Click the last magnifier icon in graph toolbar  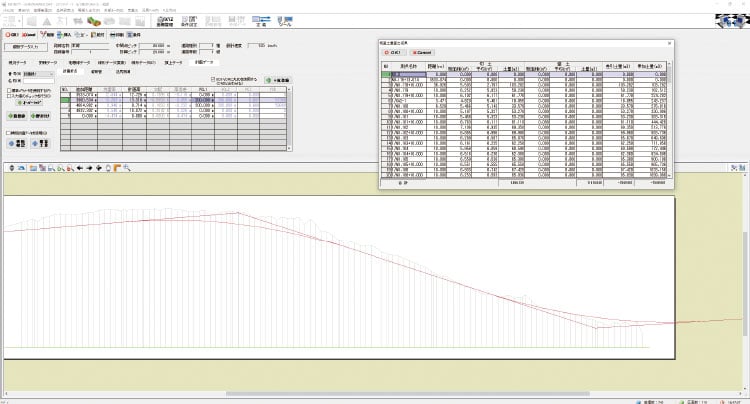127,168
